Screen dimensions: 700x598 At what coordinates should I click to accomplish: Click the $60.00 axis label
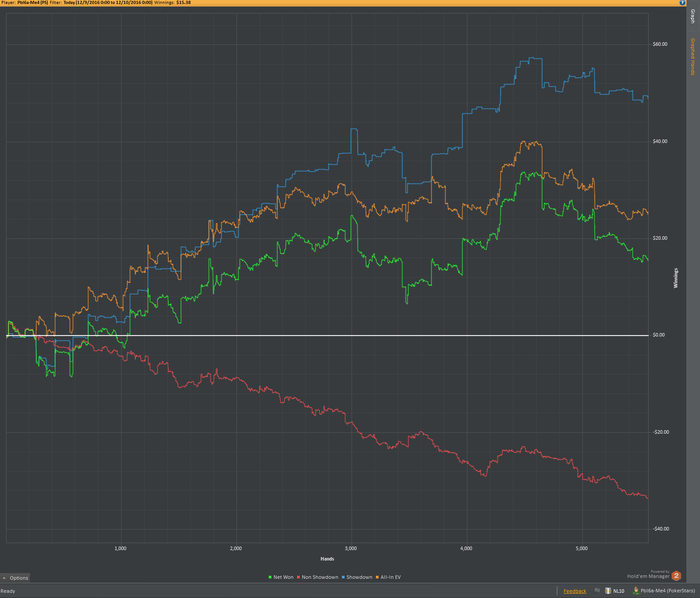point(660,44)
